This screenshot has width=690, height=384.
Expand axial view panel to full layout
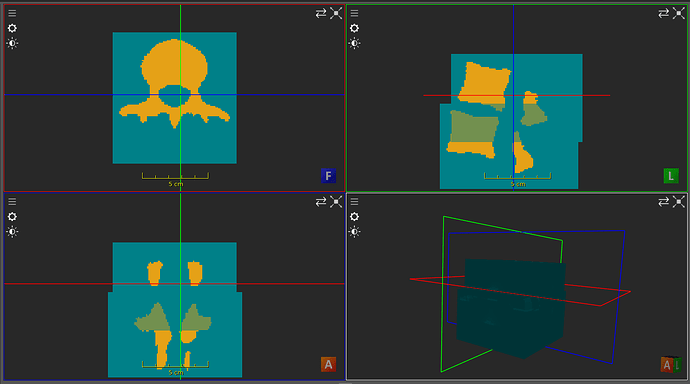pos(336,13)
